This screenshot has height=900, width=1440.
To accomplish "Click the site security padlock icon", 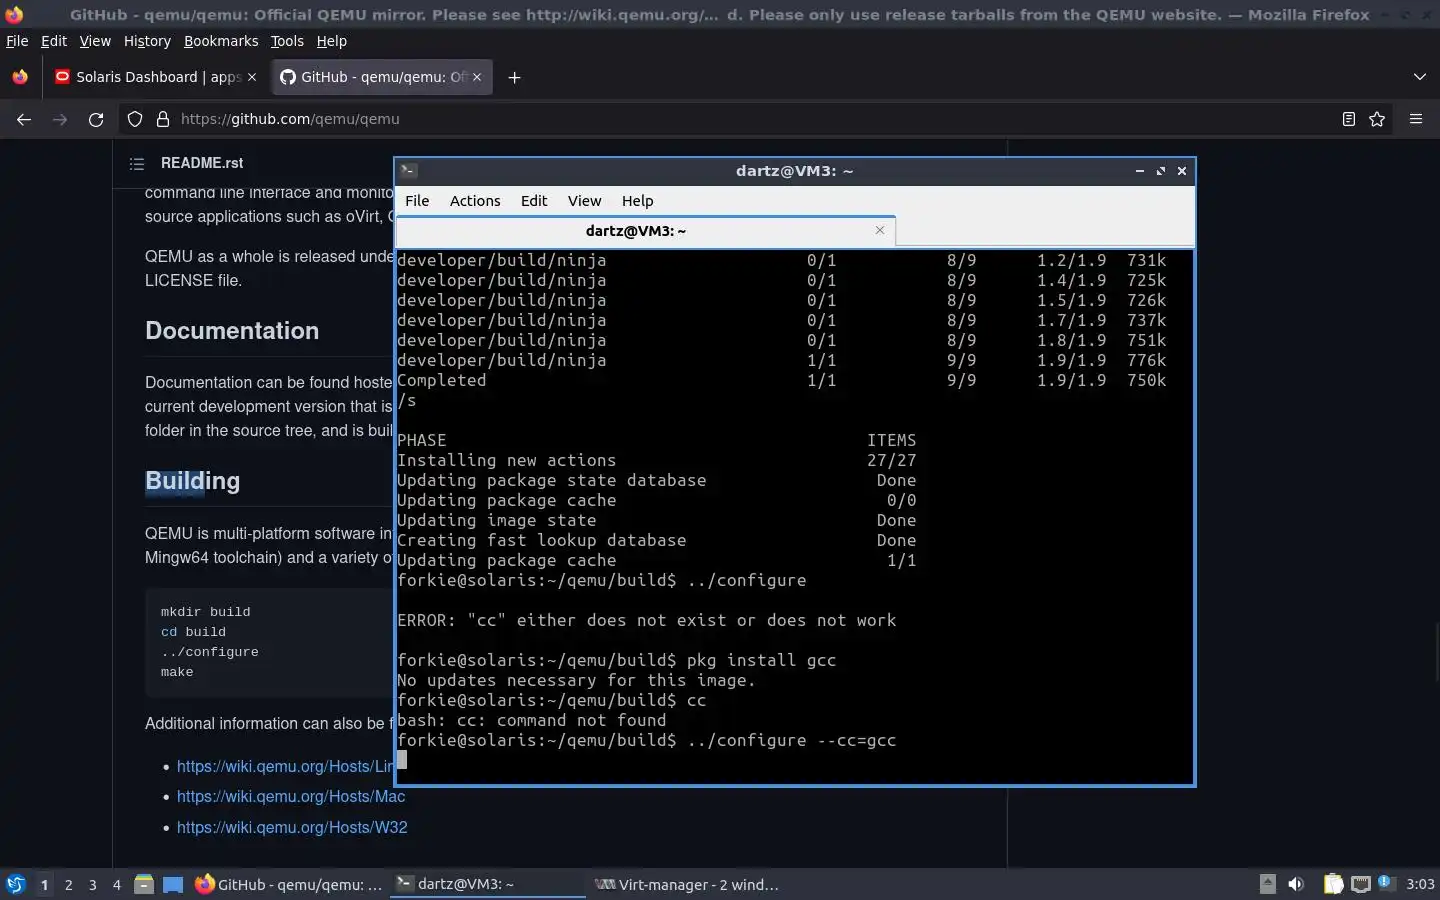I will coord(163,119).
